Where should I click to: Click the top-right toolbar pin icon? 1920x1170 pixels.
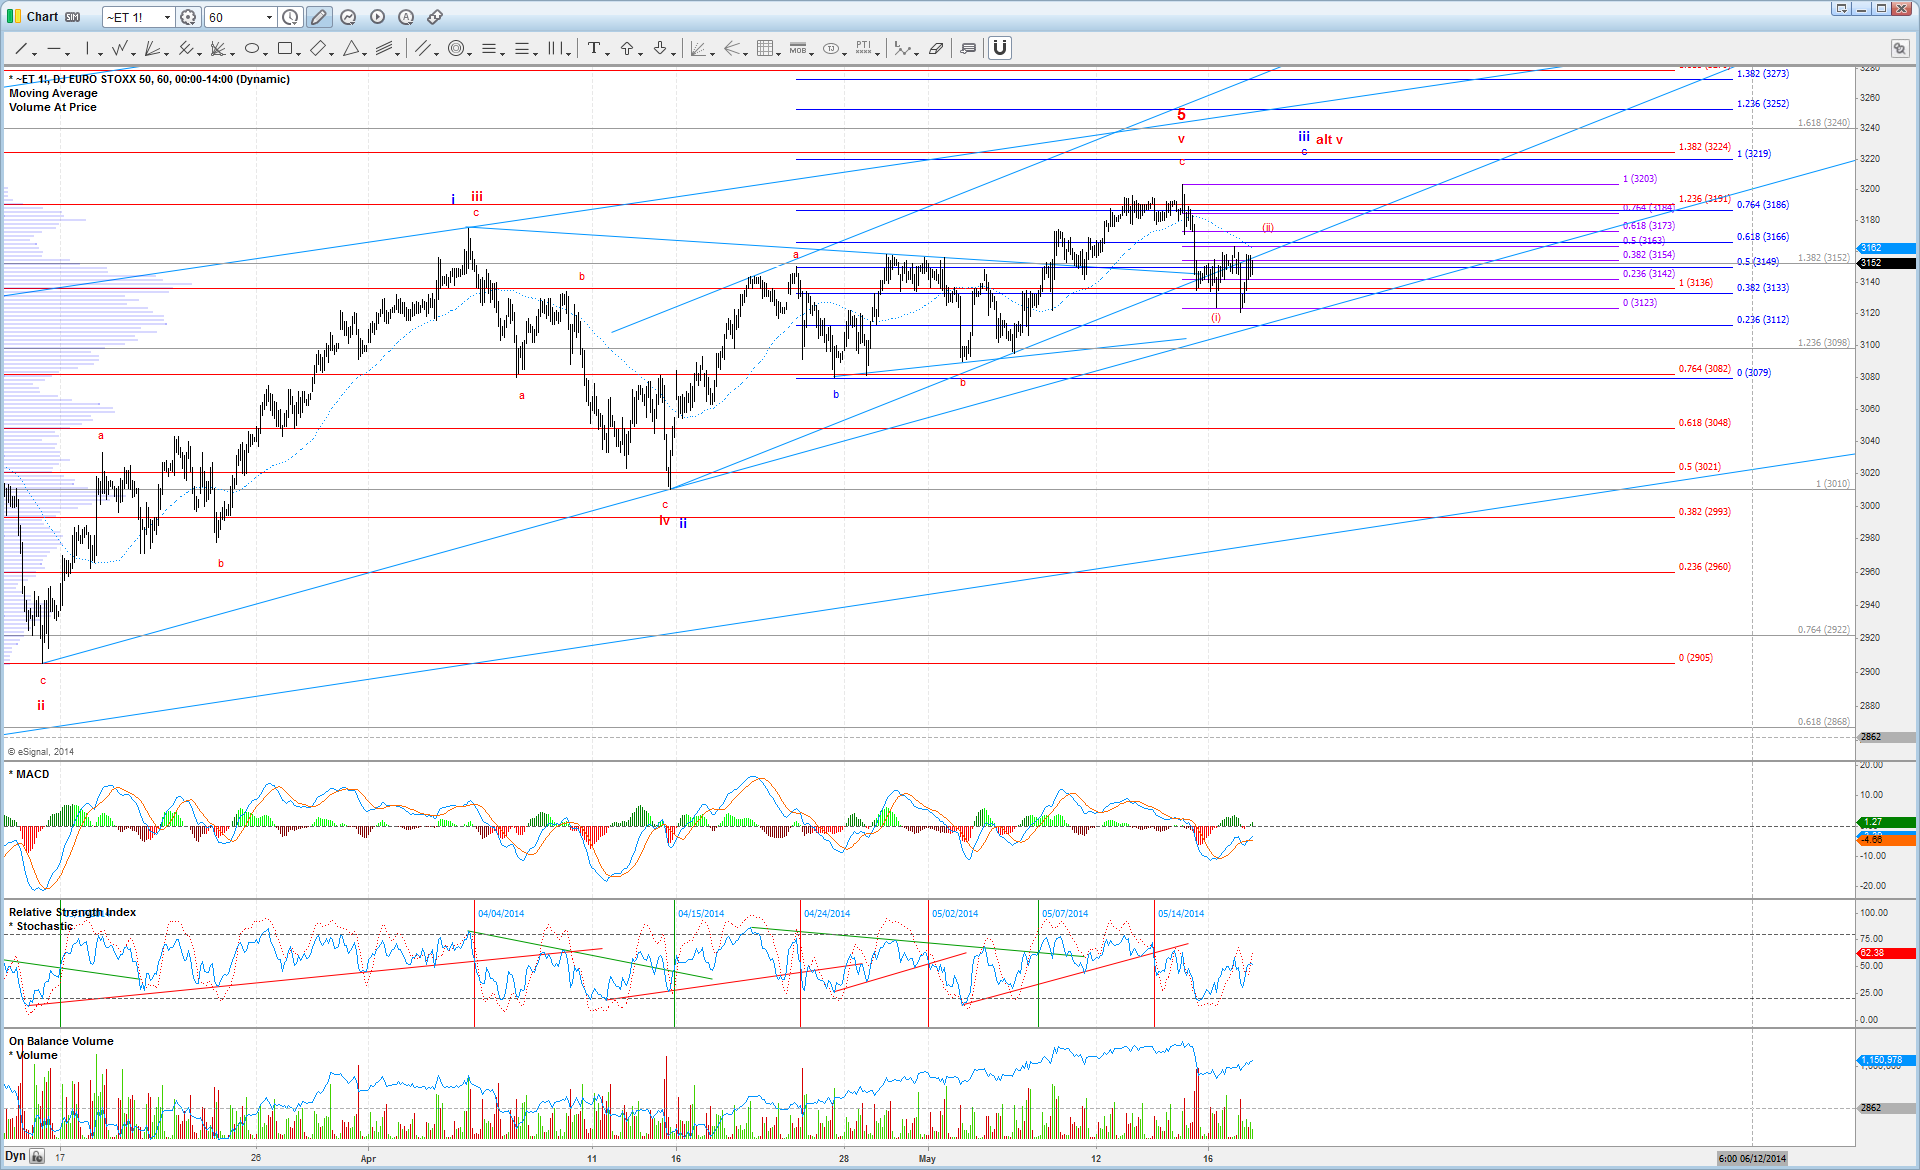[1899, 48]
